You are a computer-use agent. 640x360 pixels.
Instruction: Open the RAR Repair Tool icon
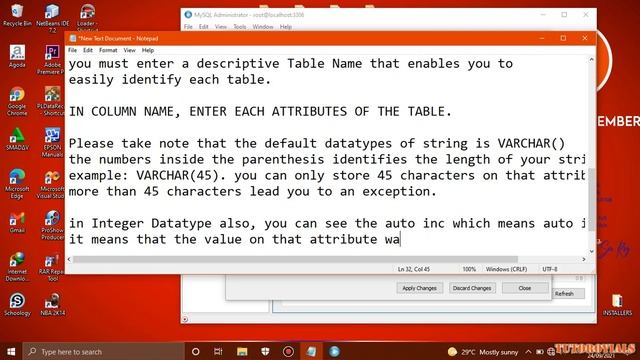[x=51, y=268]
